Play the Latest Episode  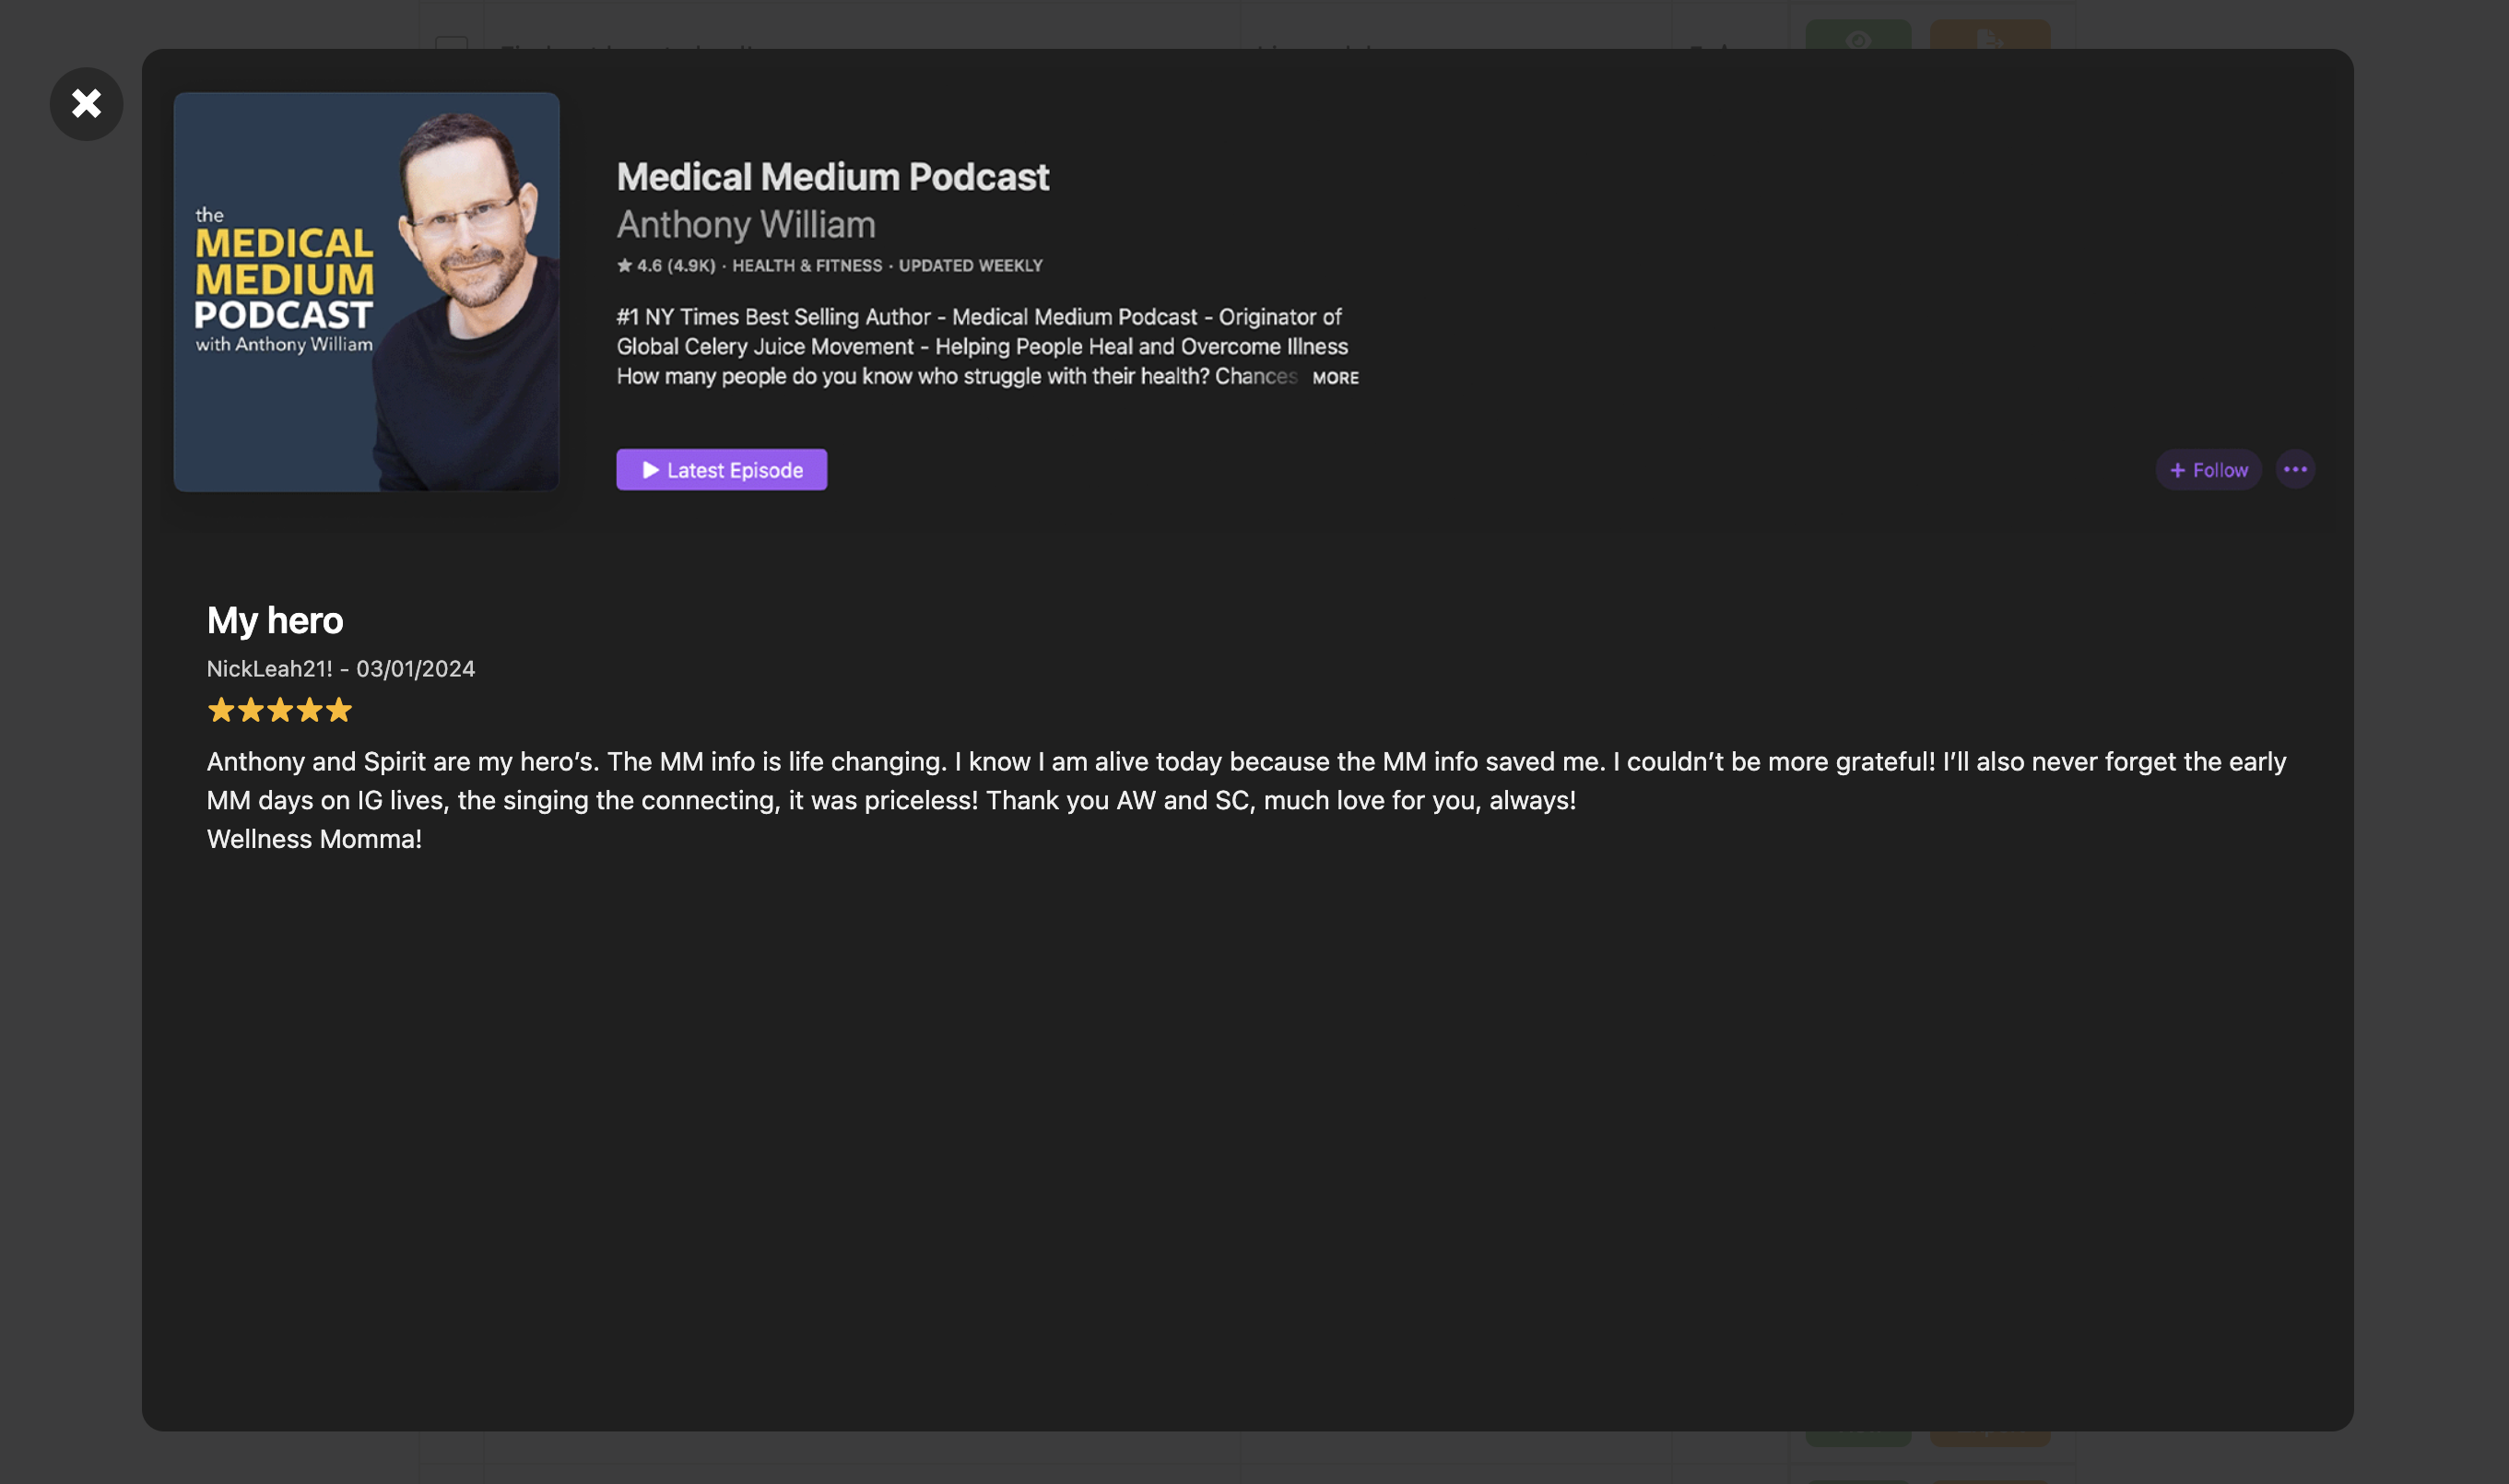point(721,470)
